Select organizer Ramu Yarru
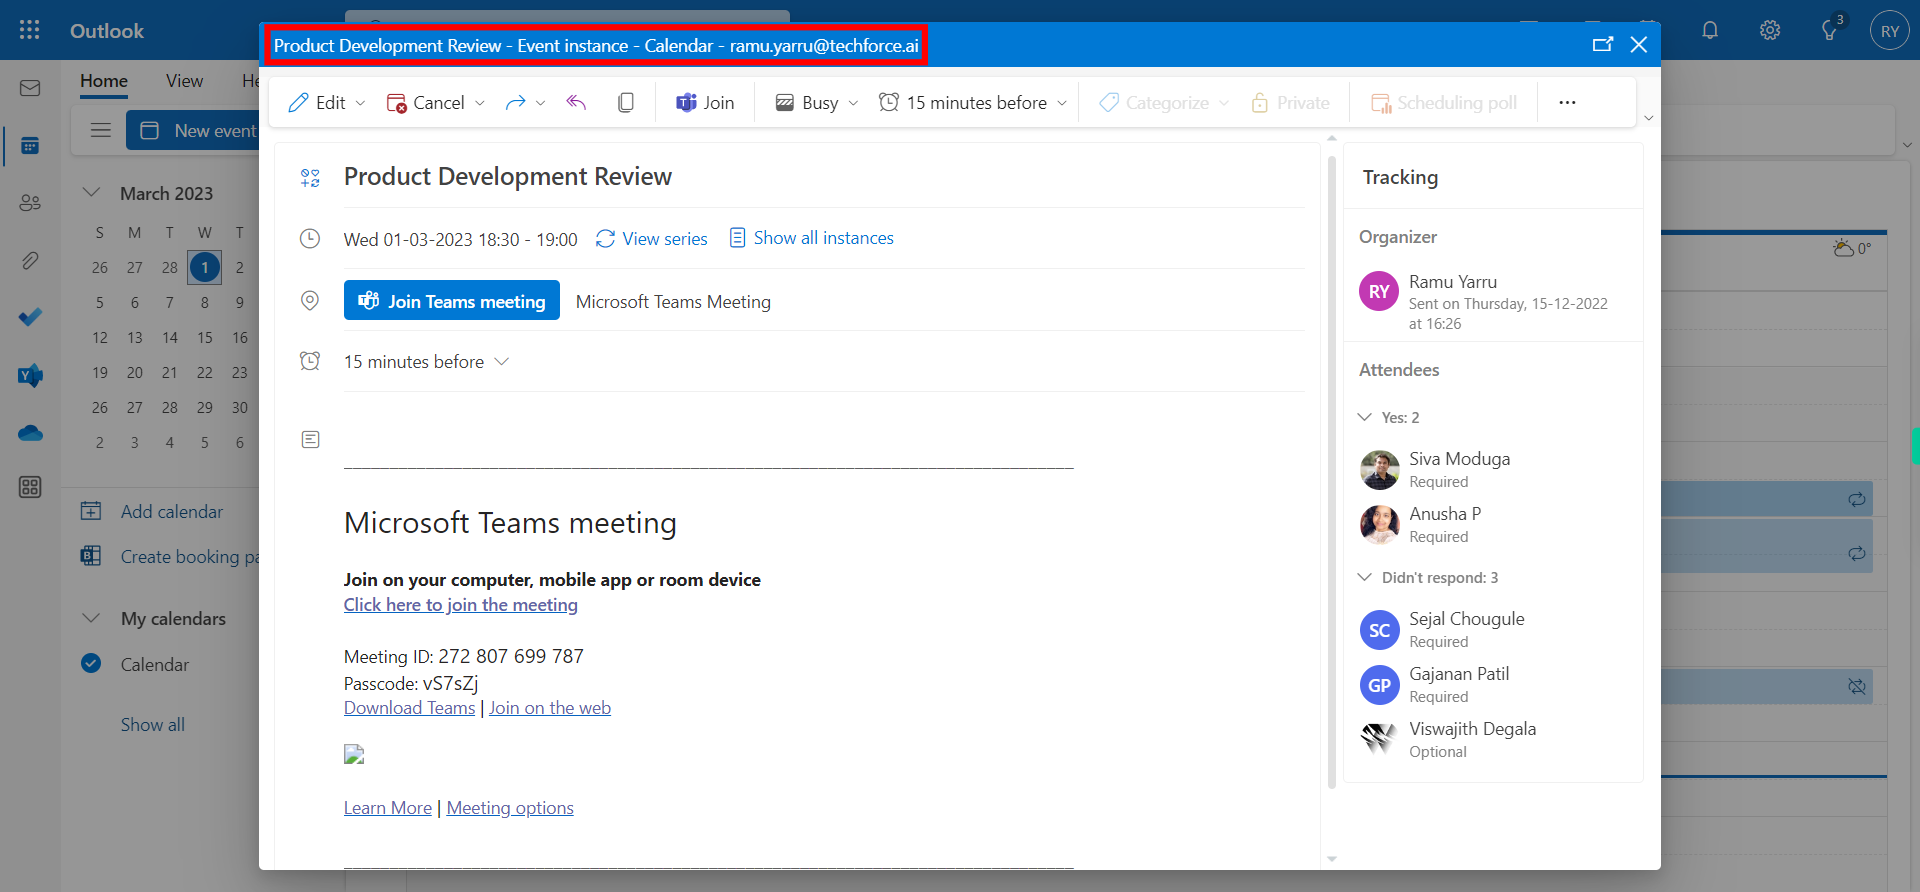This screenshot has width=1920, height=892. [1493, 300]
